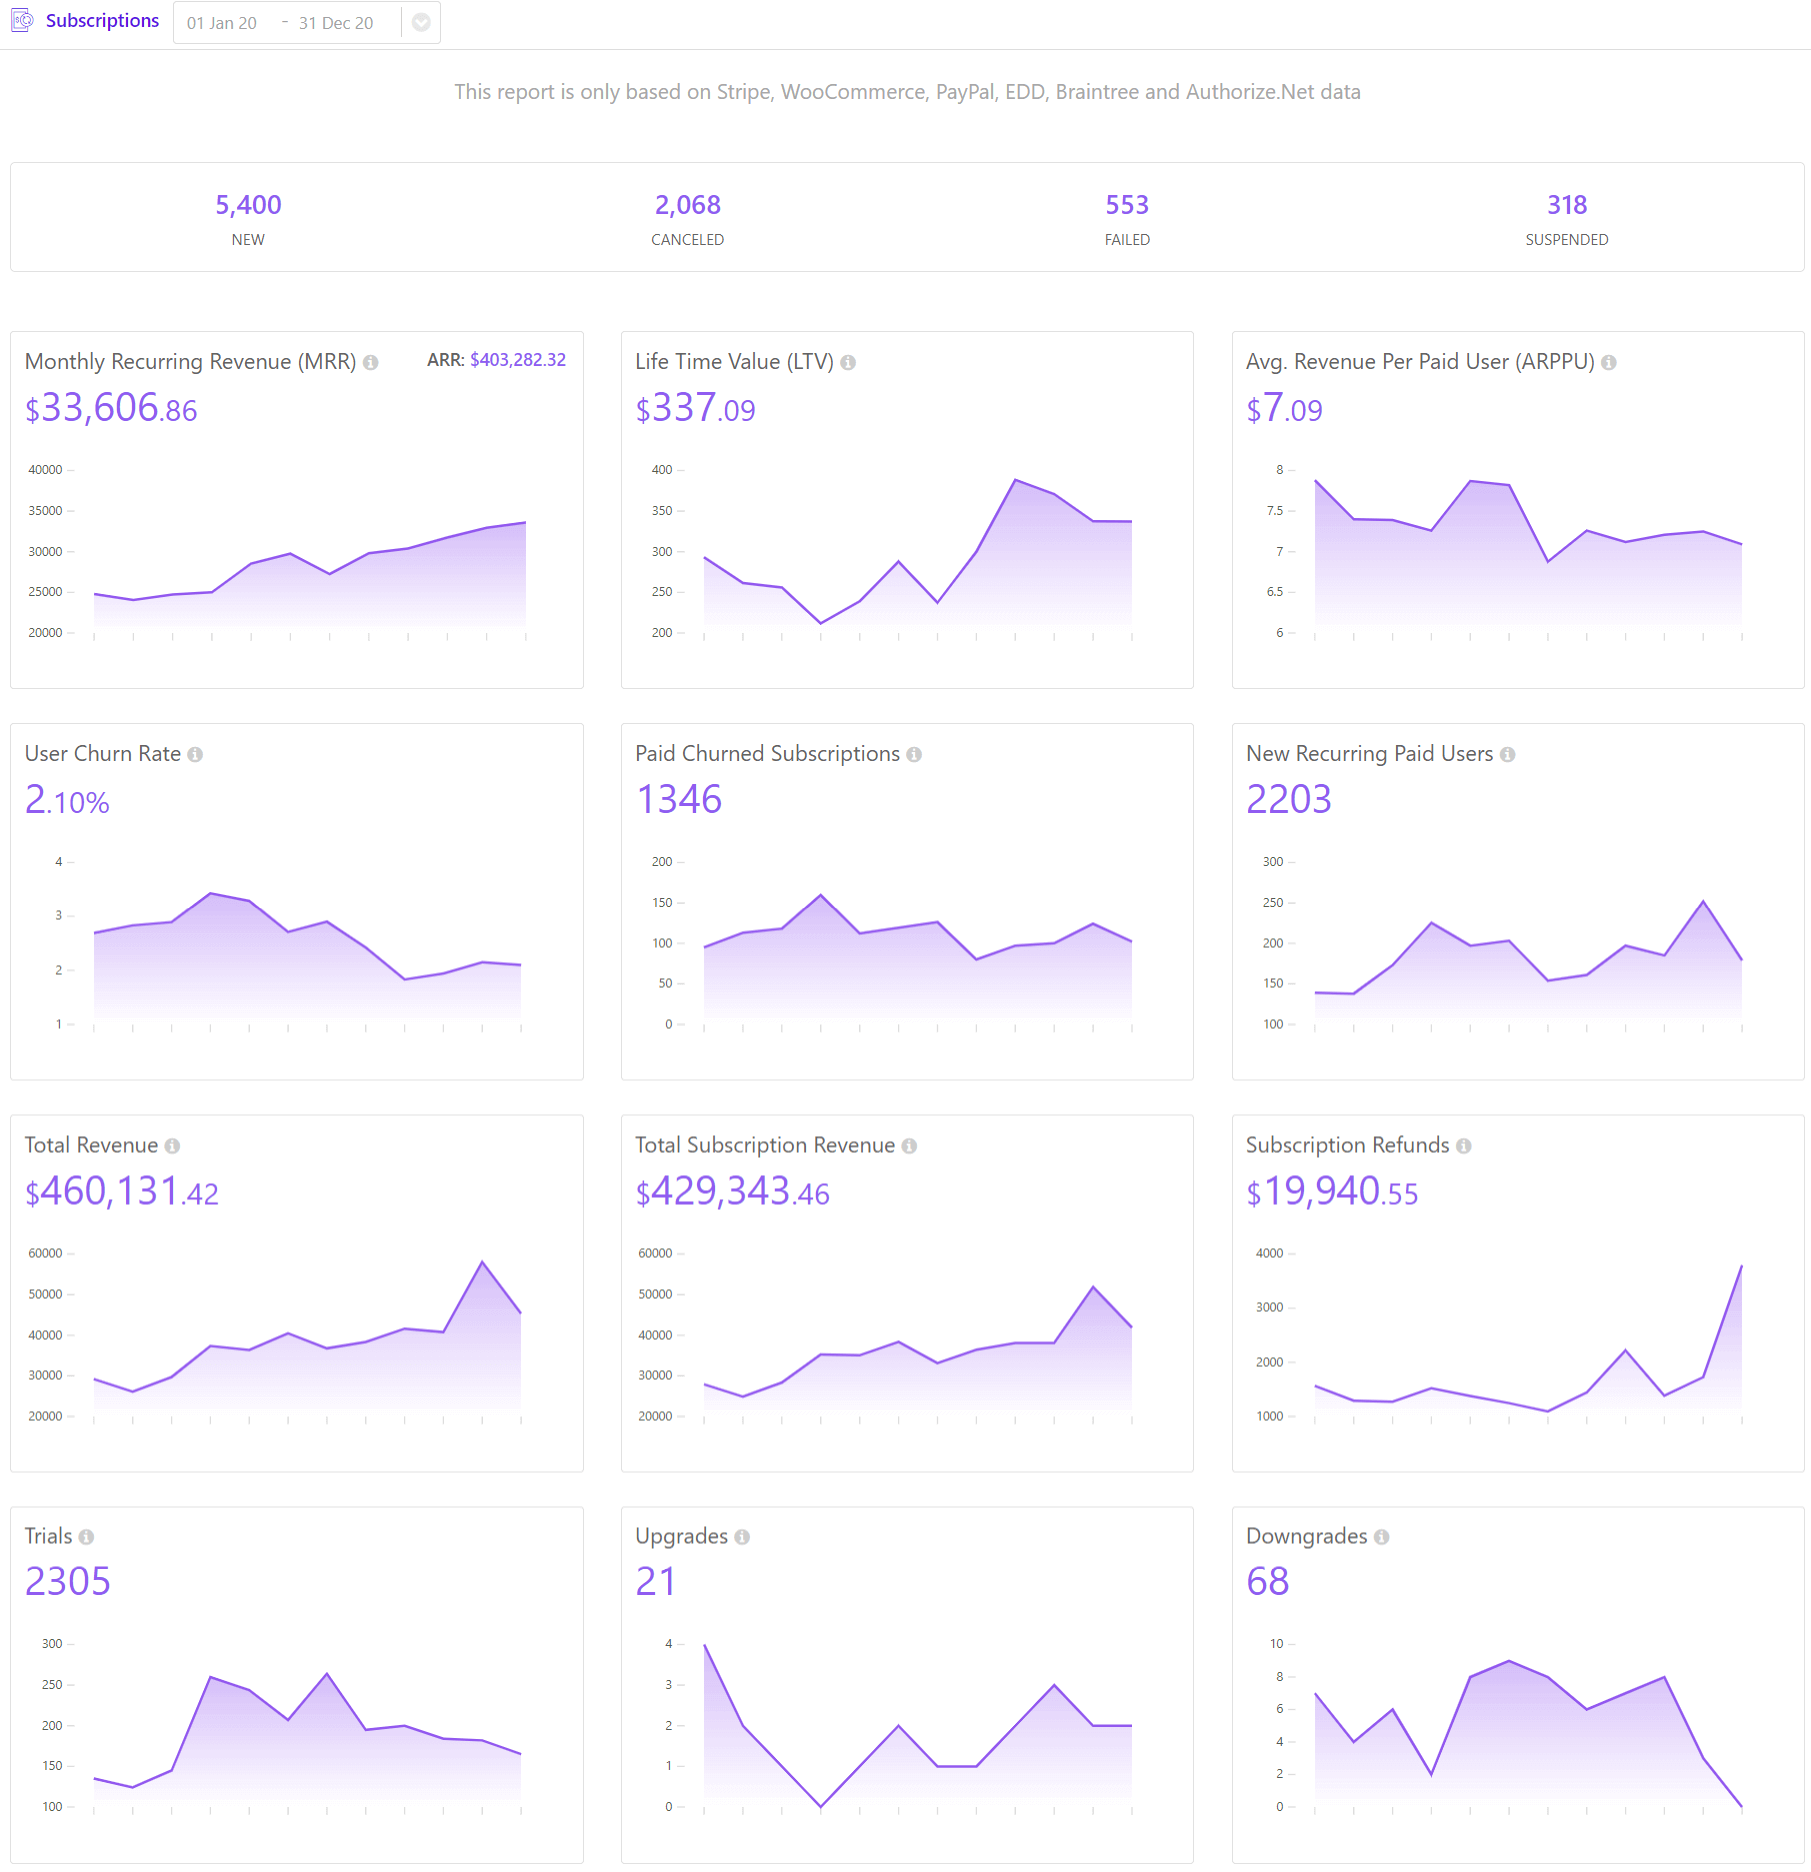The height and width of the screenshot is (1872, 1811).
Task: Click info icon next to Subscription Refunds
Action: 1464,1146
